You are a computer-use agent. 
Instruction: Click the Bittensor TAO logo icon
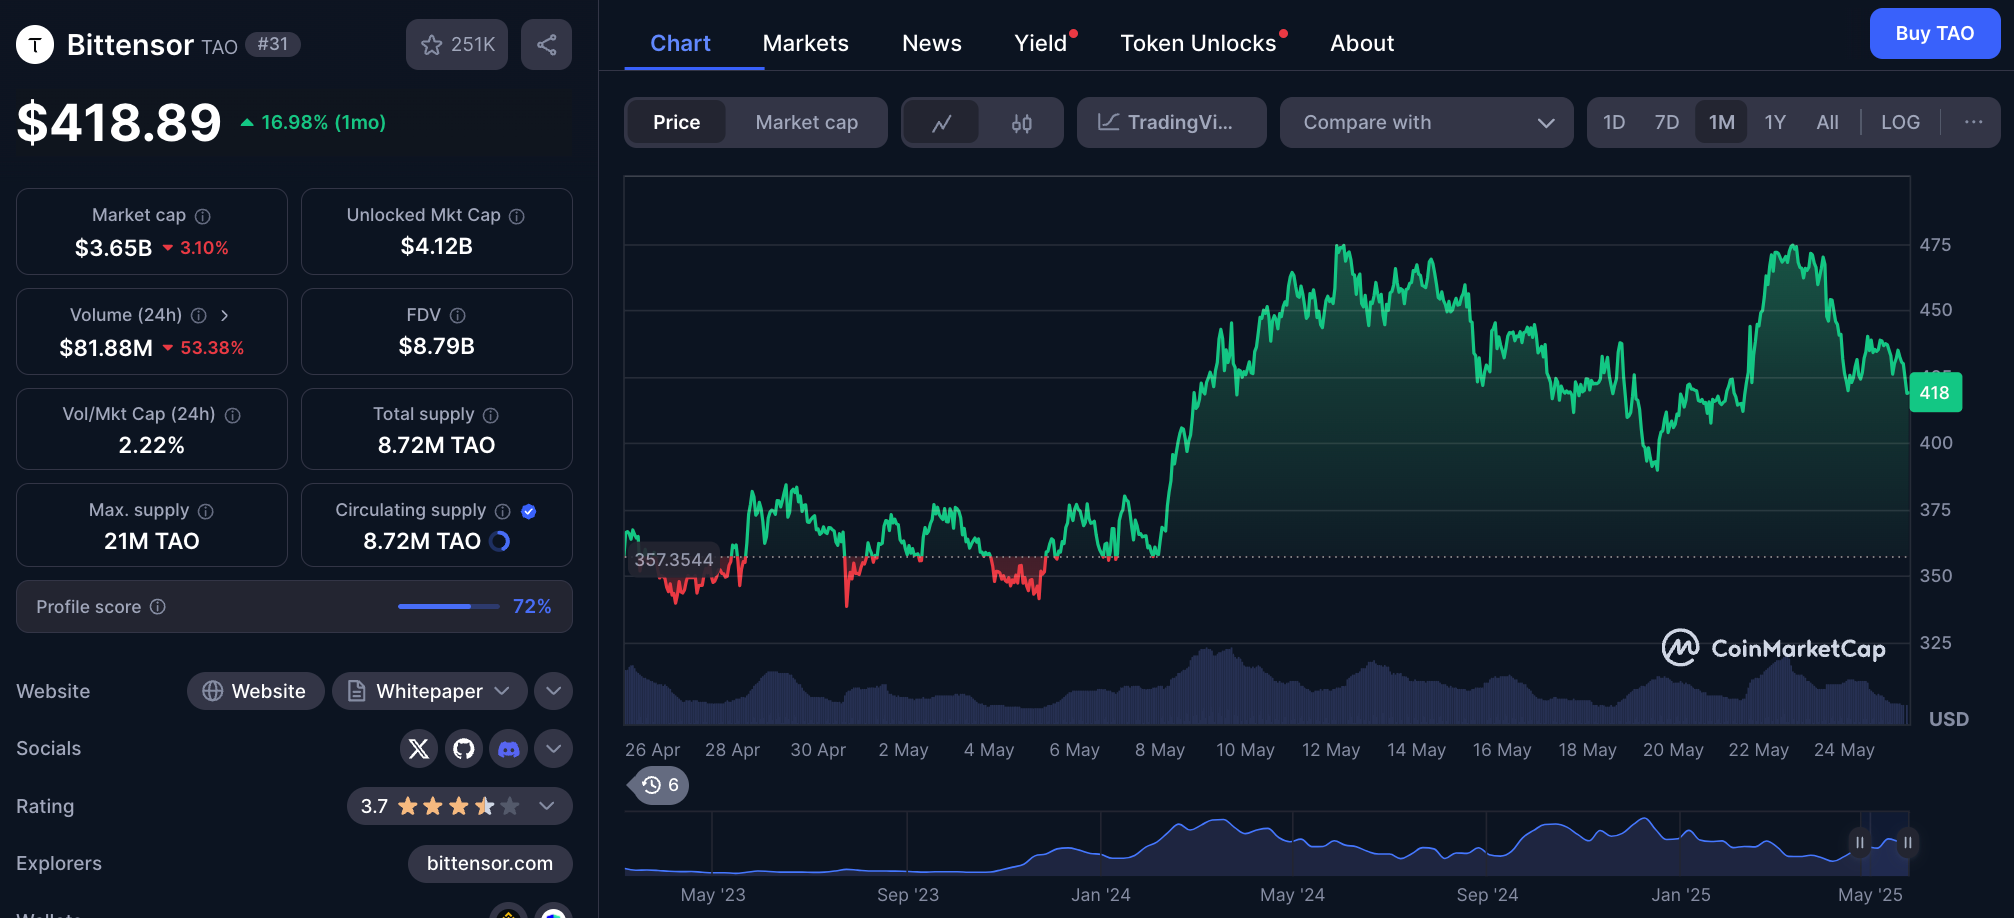pyautogui.click(x=35, y=45)
